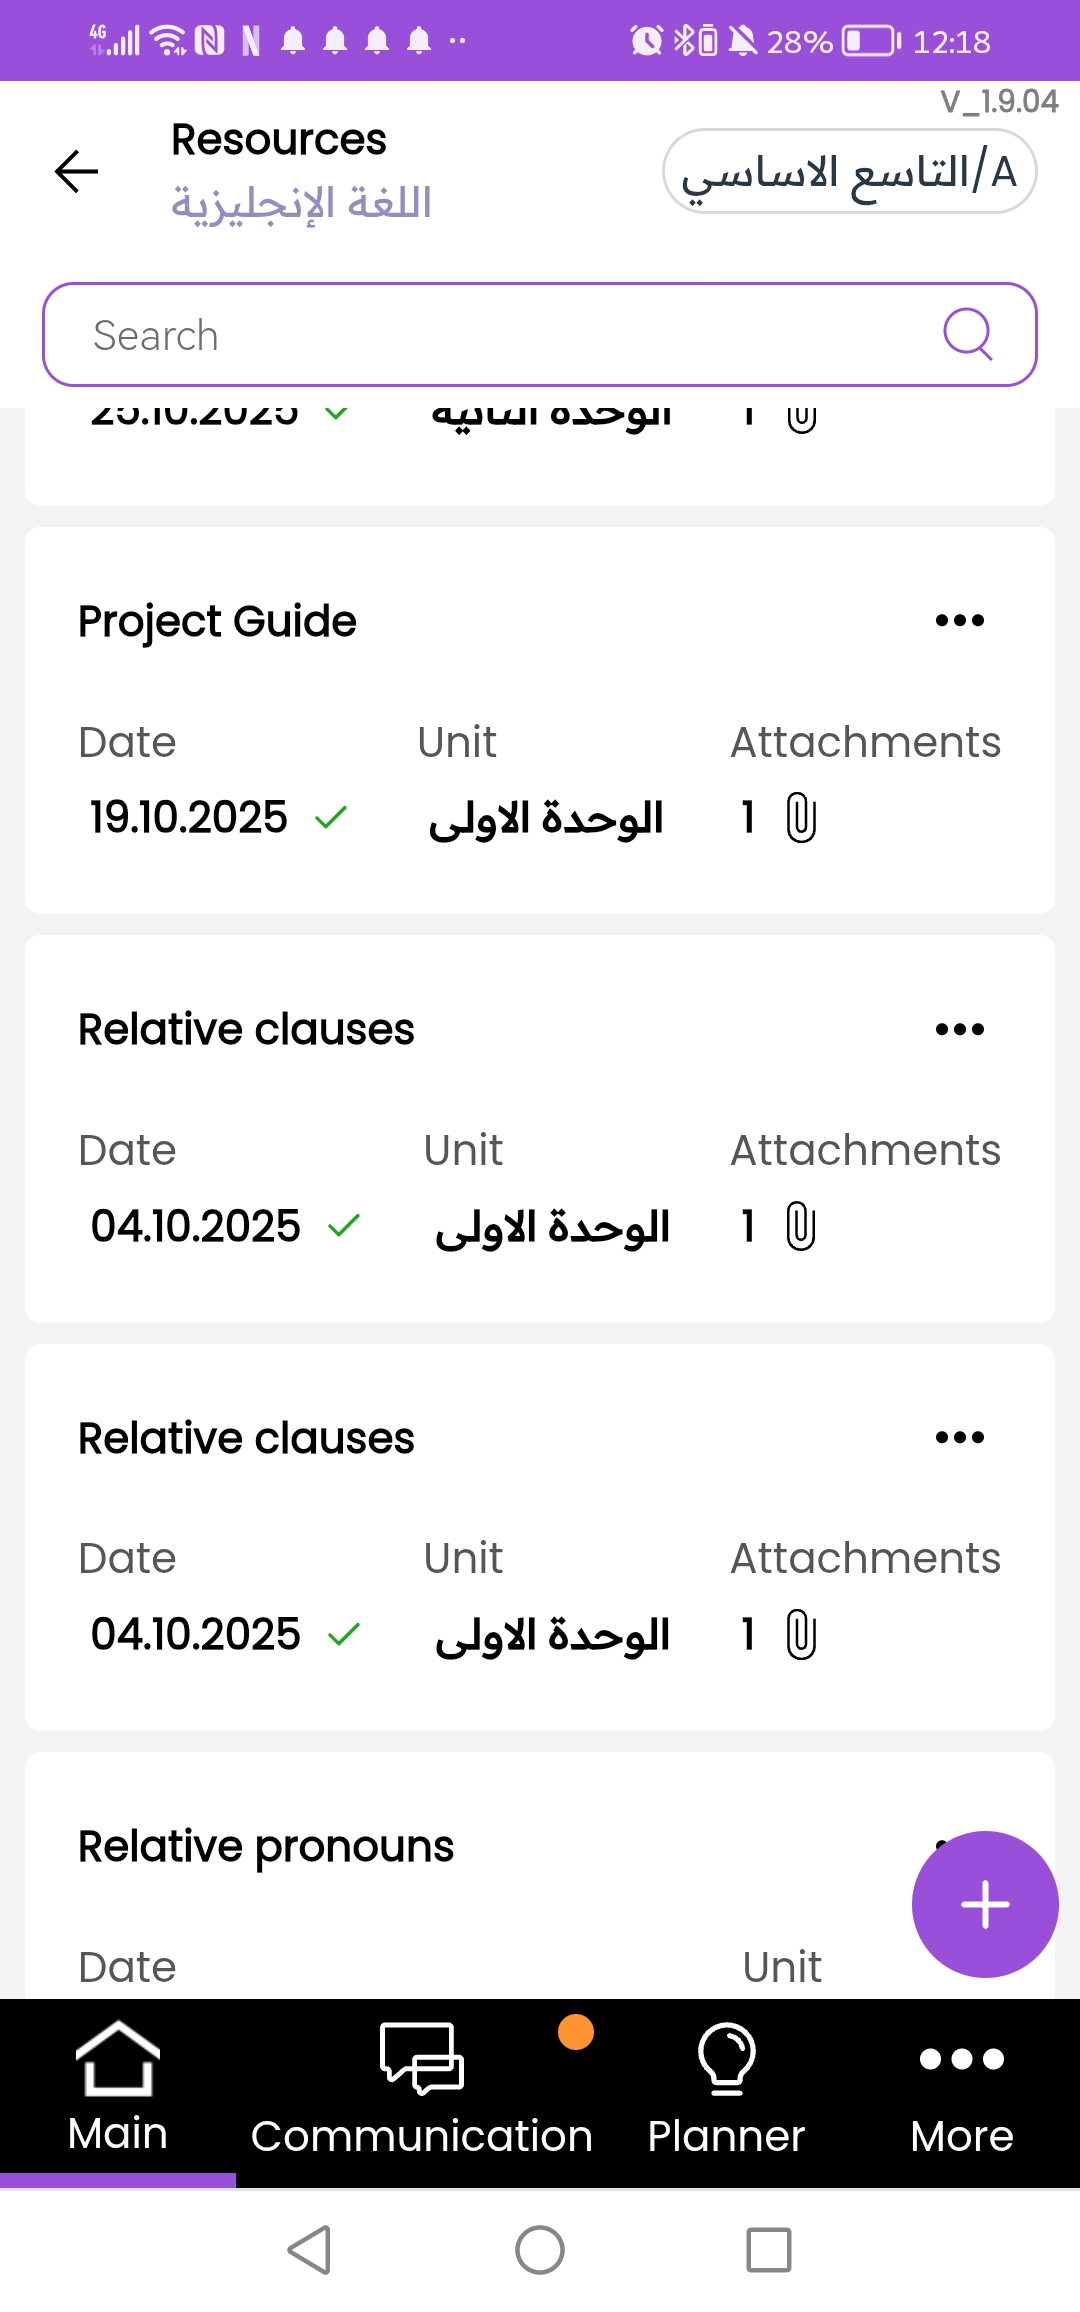This screenshot has height=2312, width=1080.
Task: Open first Relative clauses three-dot menu
Action: 959,1029
